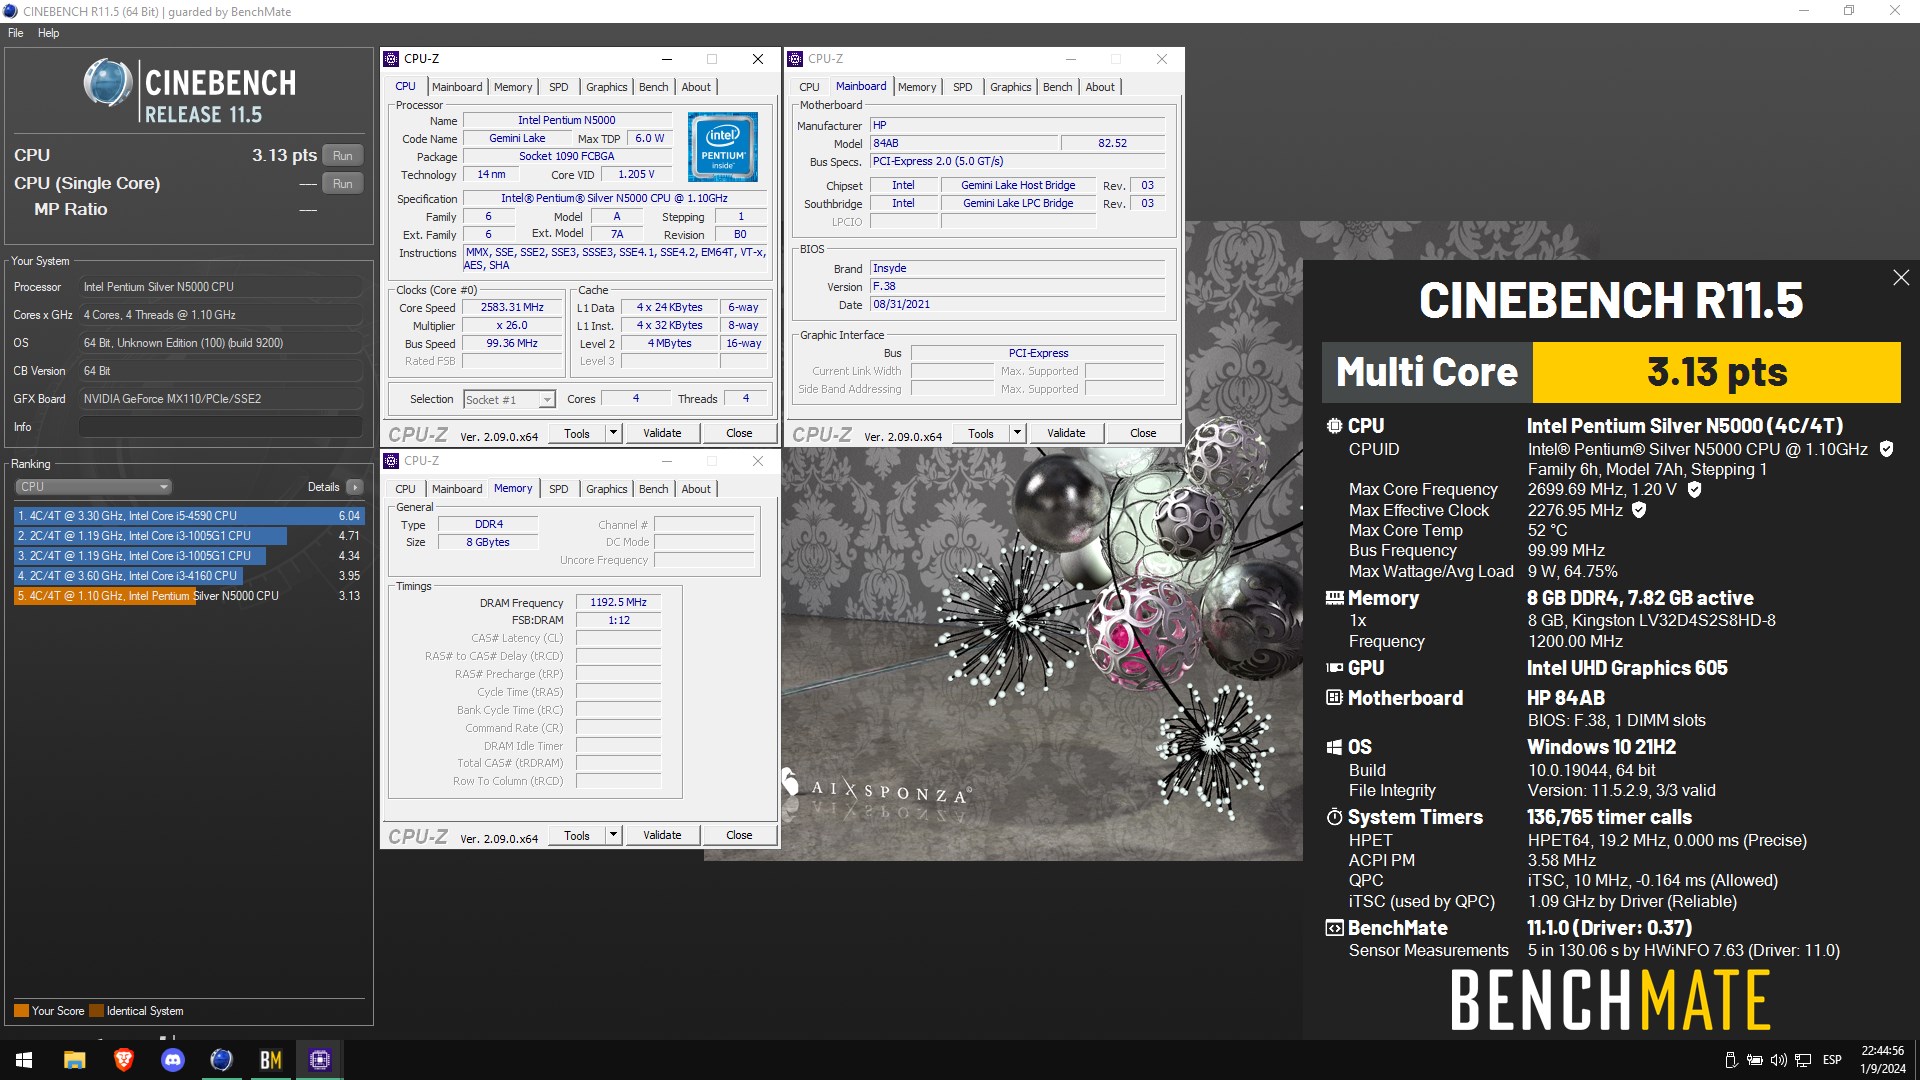
Task: Click the Memory icon in BenchMate panel
Action: [x=1334, y=598]
